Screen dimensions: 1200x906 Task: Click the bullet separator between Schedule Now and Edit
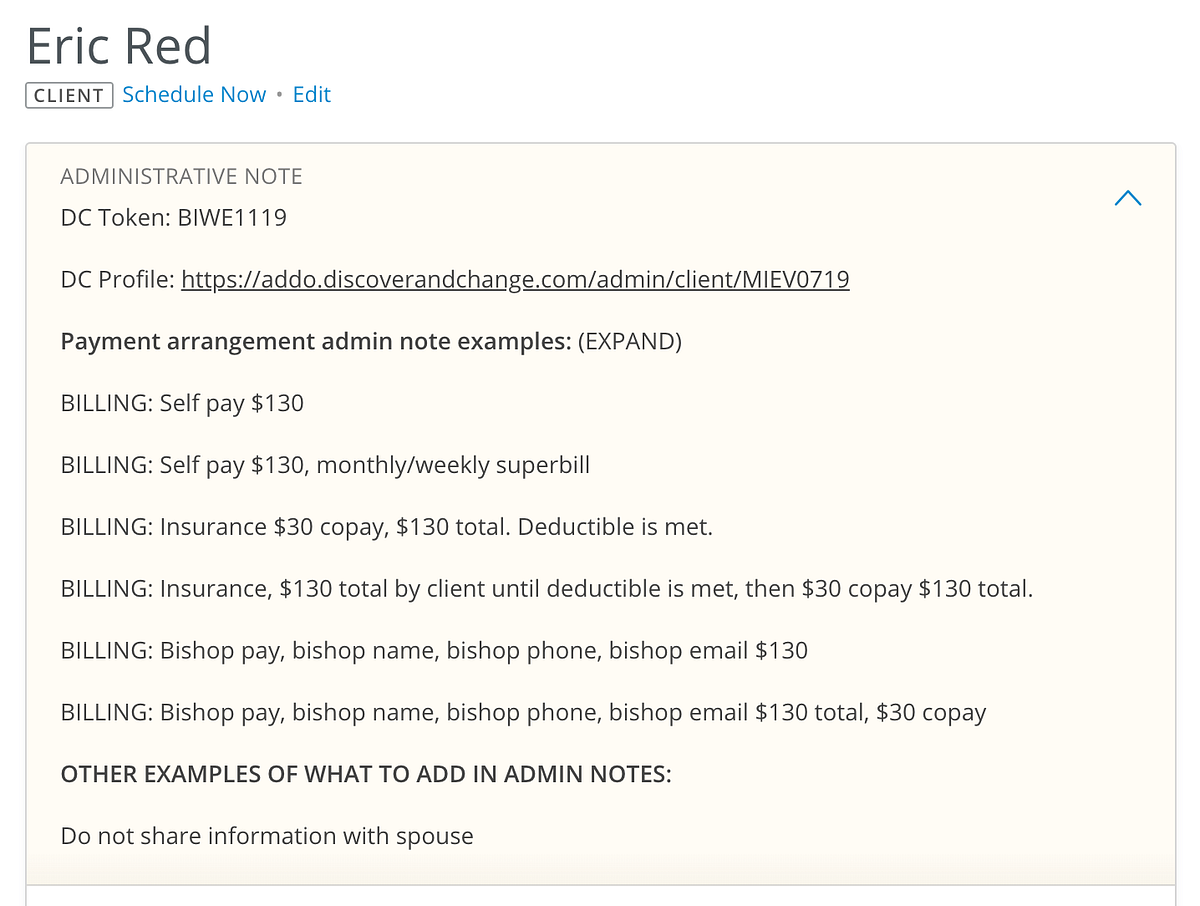(x=280, y=96)
